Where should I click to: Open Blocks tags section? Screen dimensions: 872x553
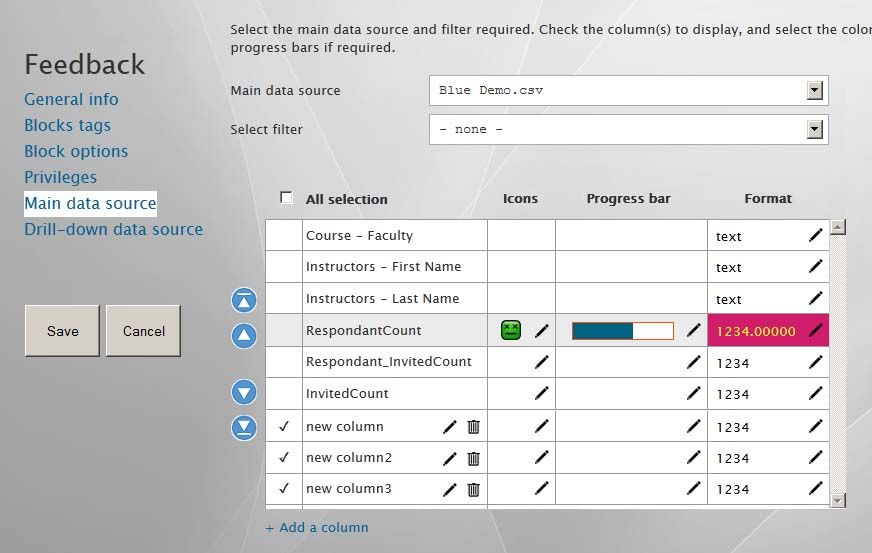click(67, 125)
